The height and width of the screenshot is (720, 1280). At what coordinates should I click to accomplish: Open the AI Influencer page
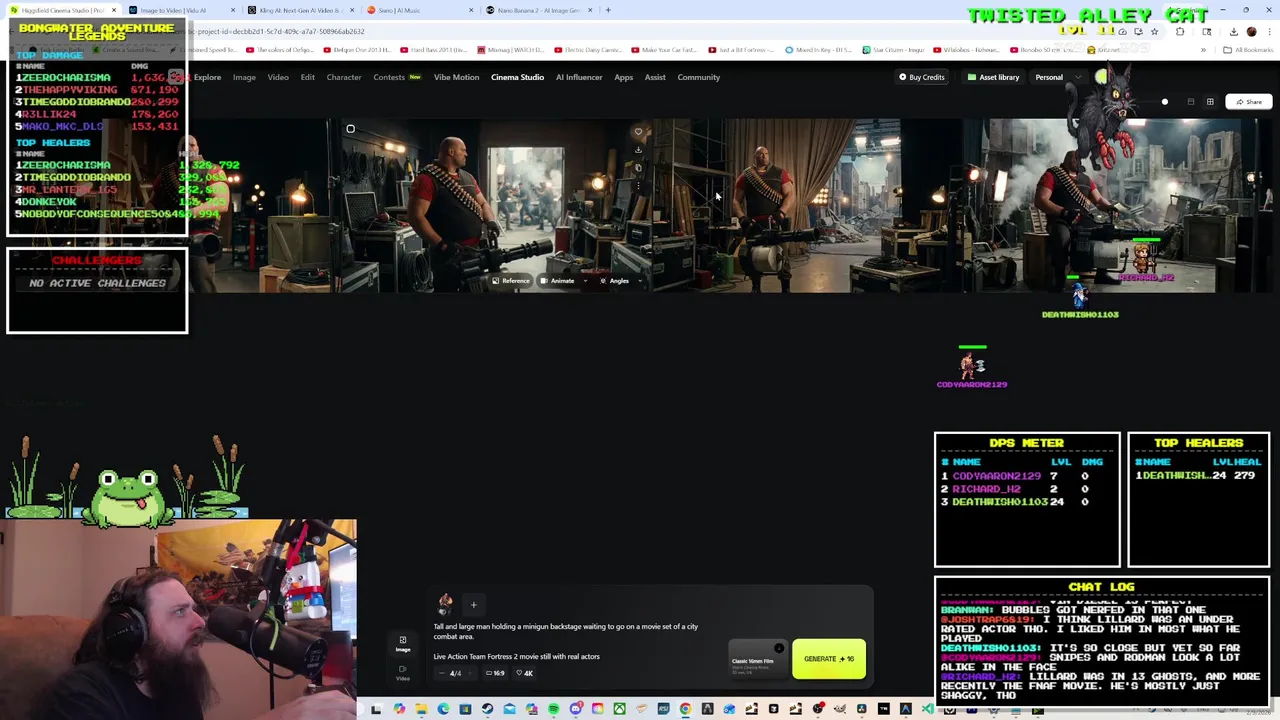pos(579,77)
